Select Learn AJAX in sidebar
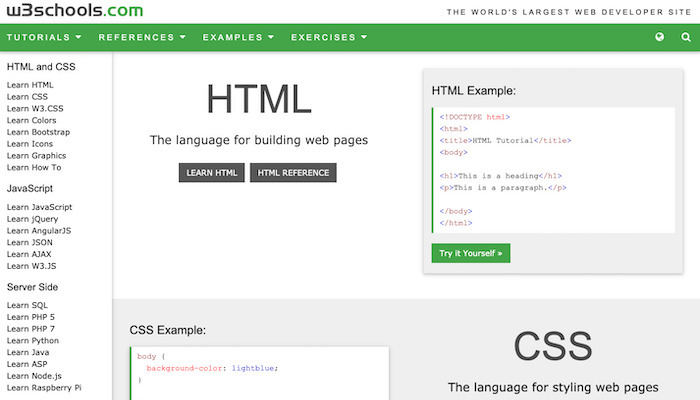The height and width of the screenshot is (400, 700). point(29,254)
